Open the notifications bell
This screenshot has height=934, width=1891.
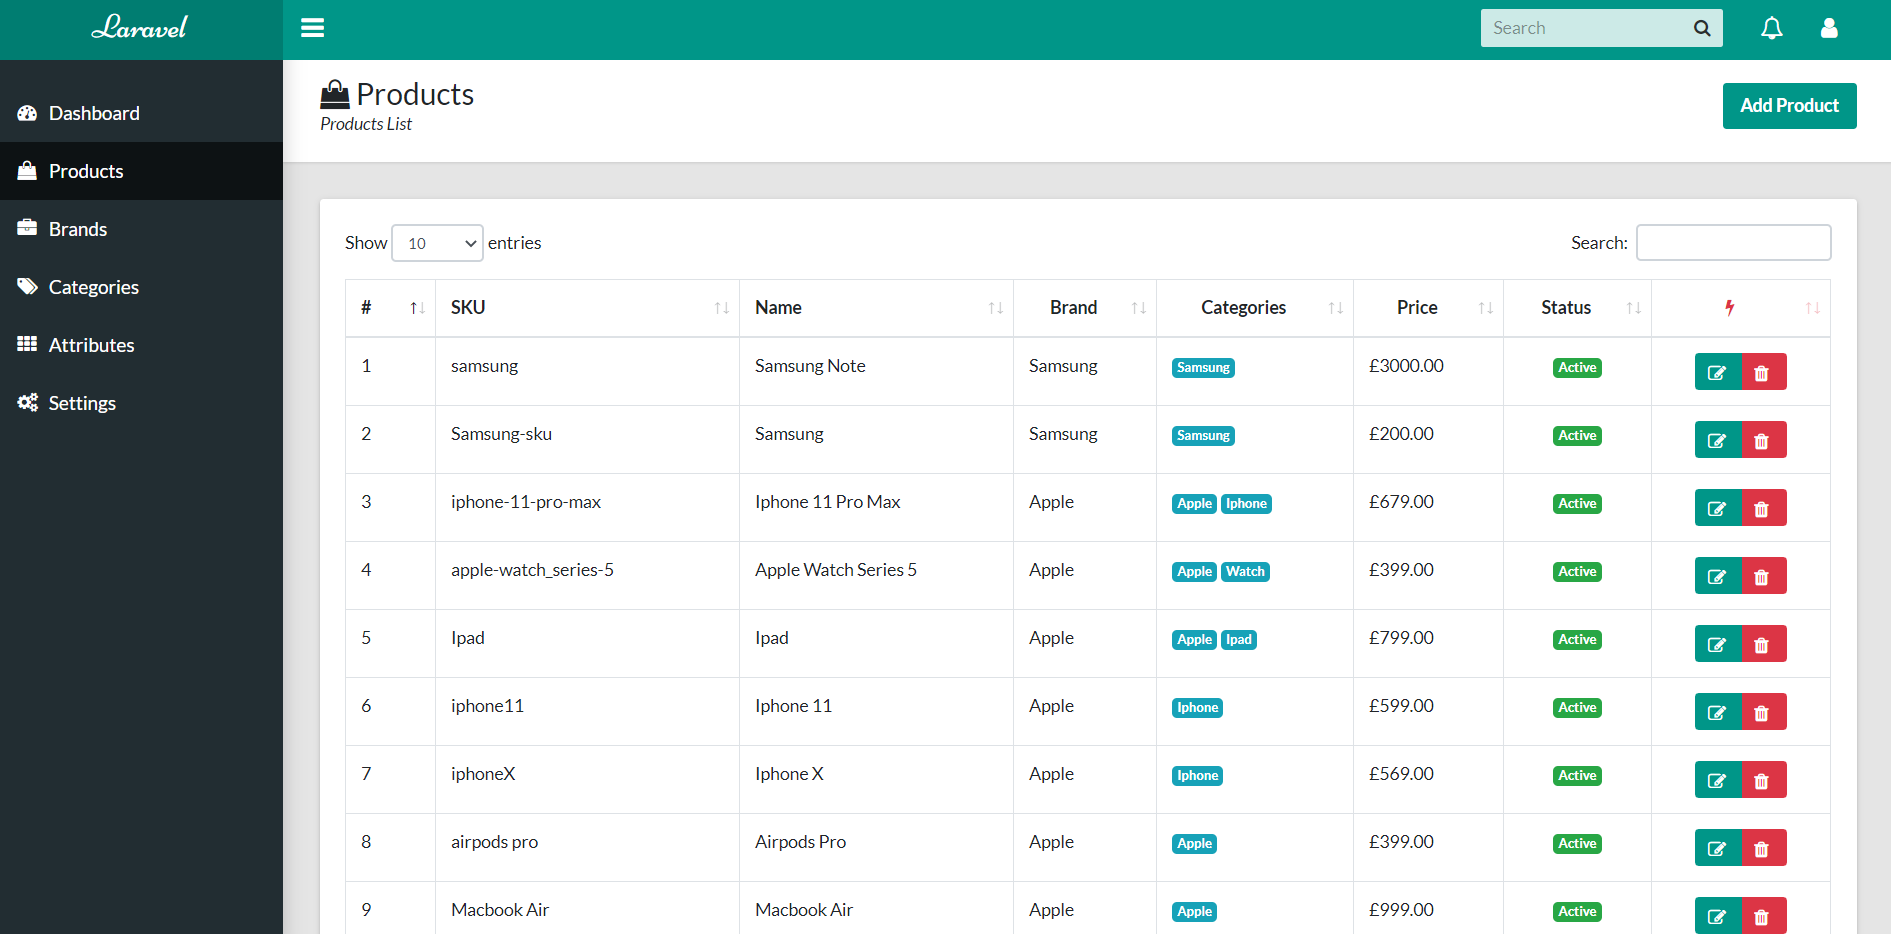coord(1771,28)
